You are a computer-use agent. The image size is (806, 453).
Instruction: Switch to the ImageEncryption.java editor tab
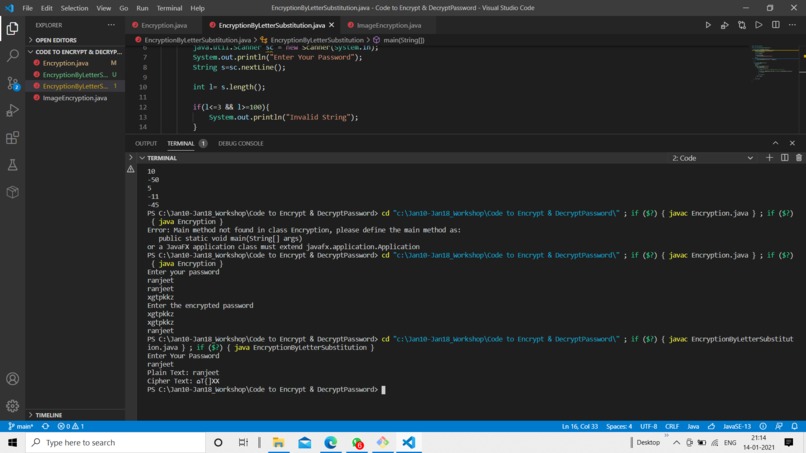pos(389,25)
